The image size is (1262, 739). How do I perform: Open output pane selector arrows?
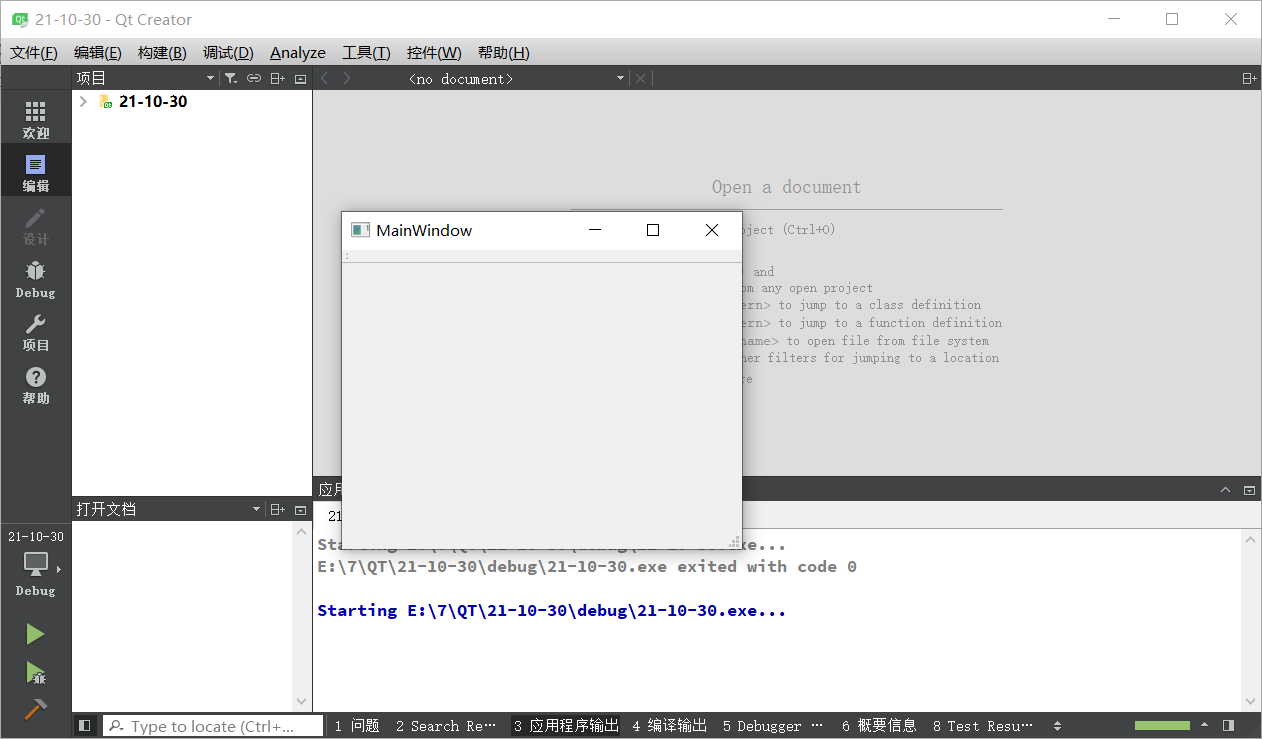coord(1057,726)
